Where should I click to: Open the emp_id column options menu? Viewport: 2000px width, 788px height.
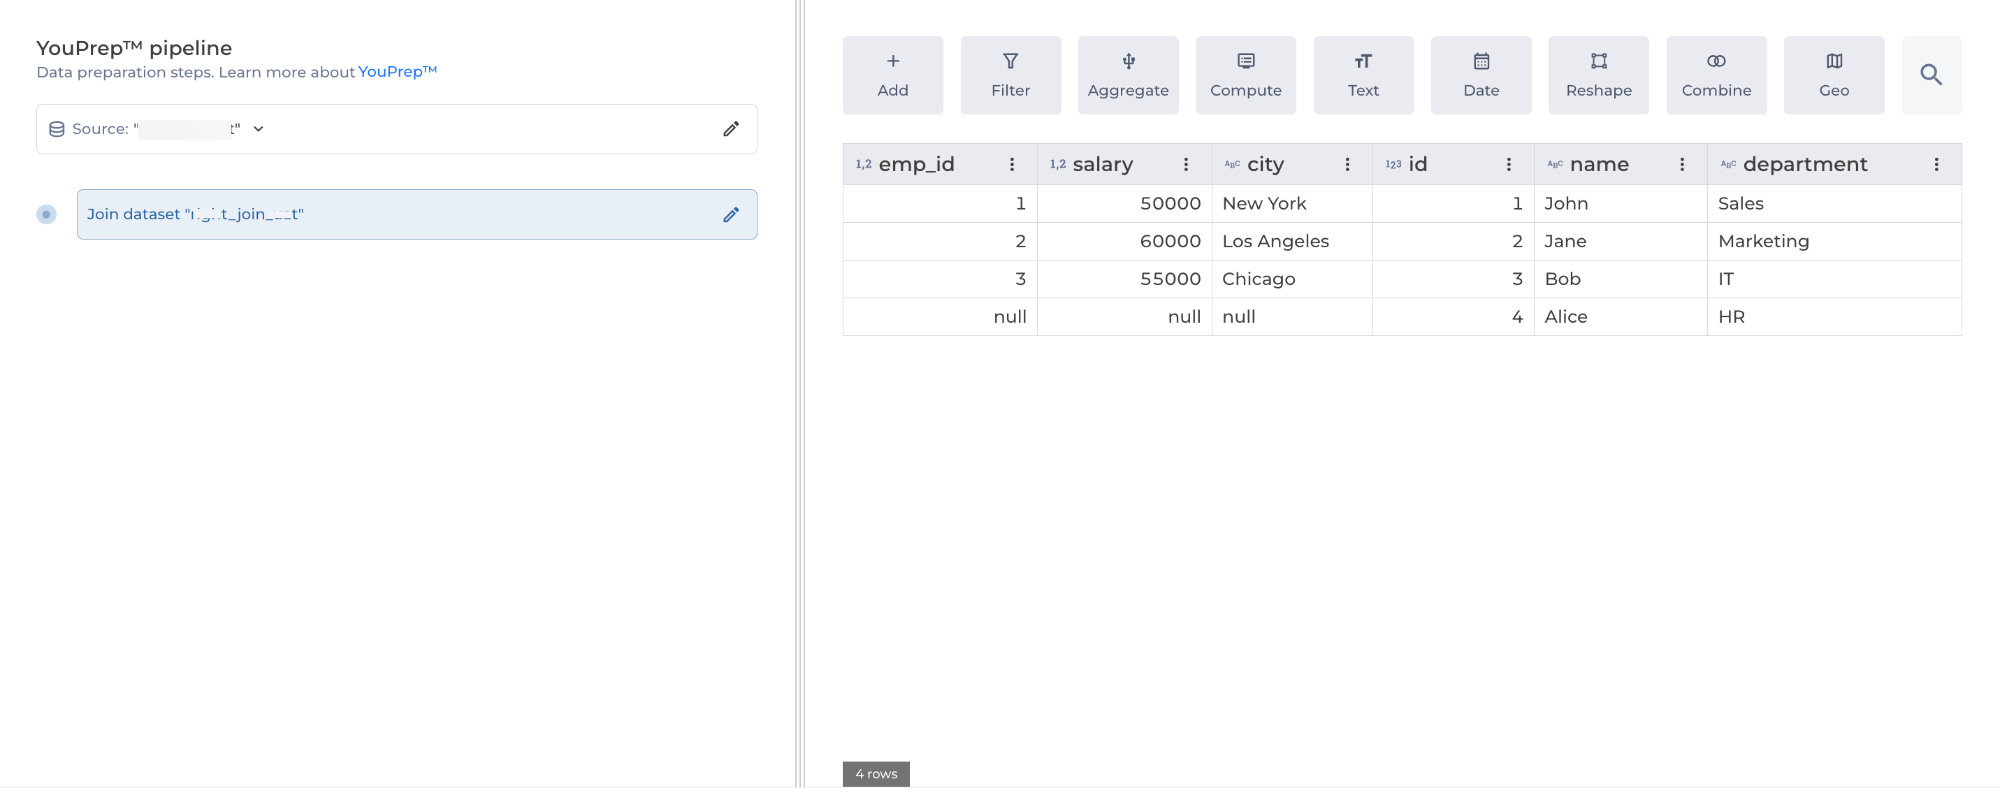[x=1012, y=165]
